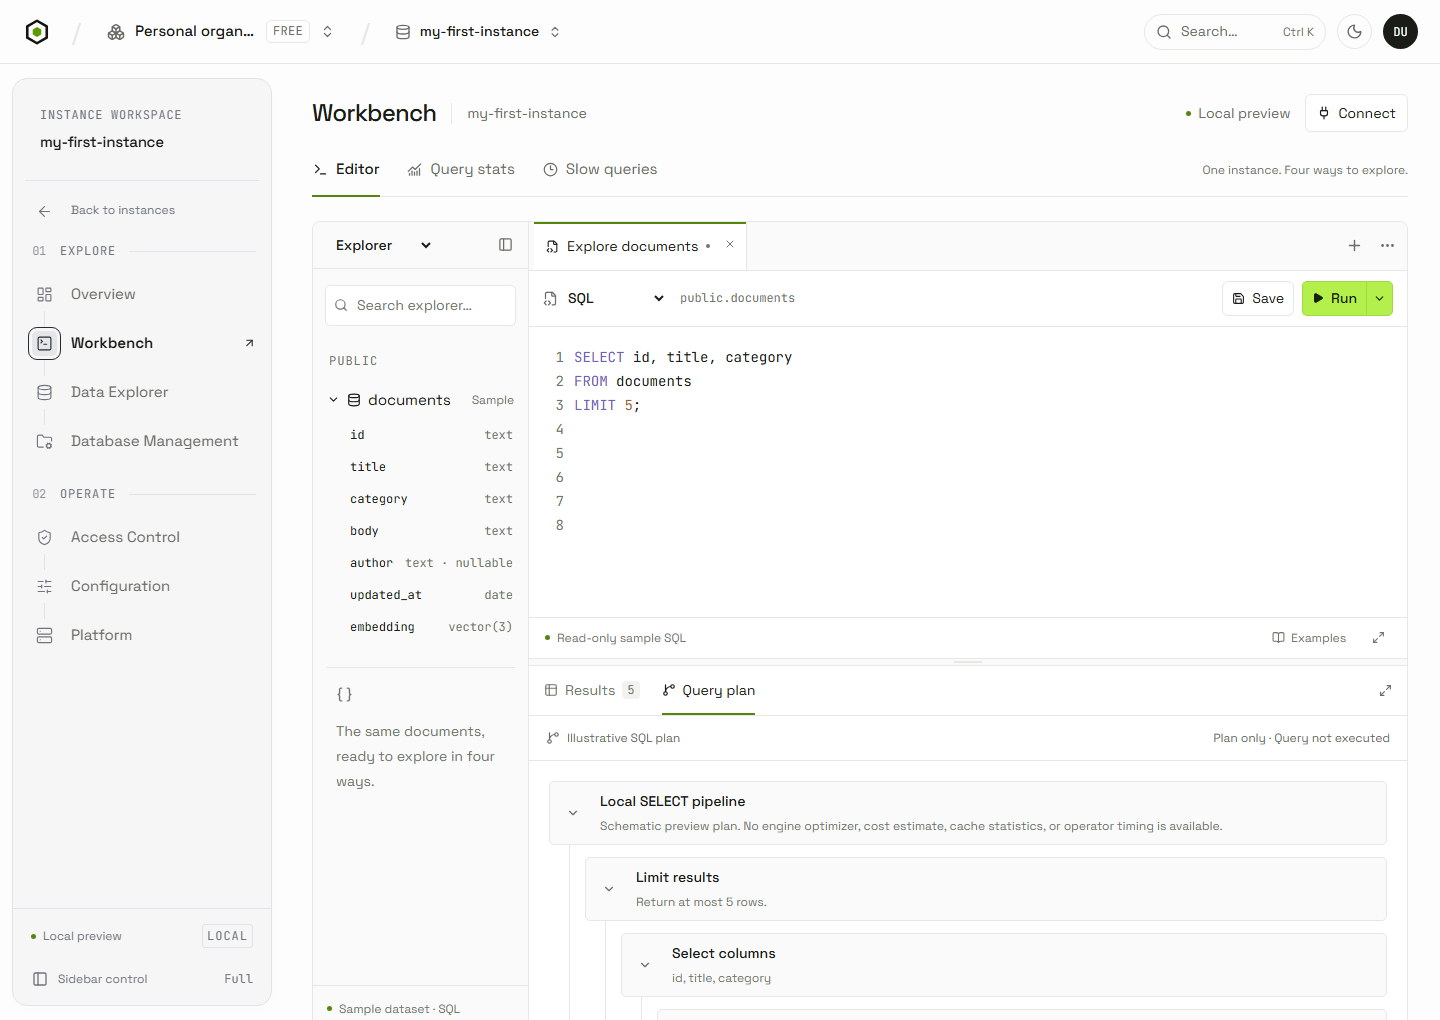Go Back to instances

click(106, 210)
